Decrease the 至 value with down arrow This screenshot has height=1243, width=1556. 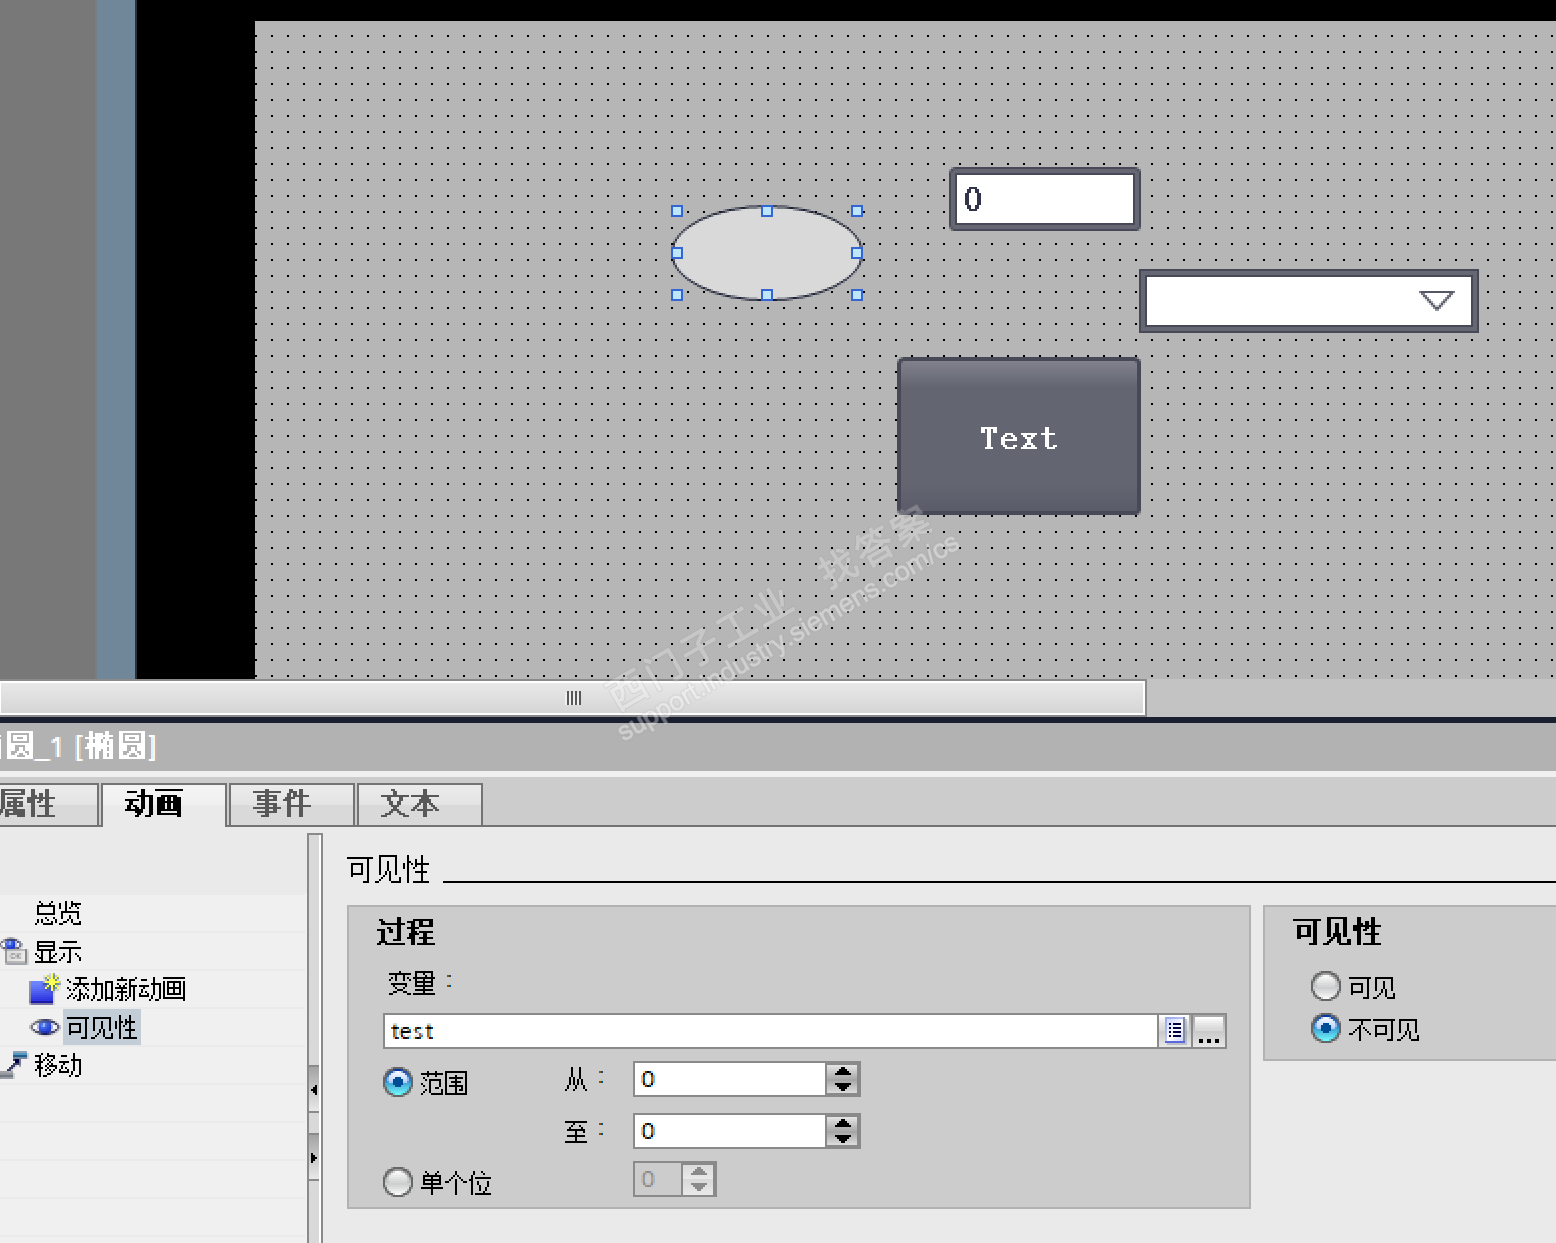843,1138
